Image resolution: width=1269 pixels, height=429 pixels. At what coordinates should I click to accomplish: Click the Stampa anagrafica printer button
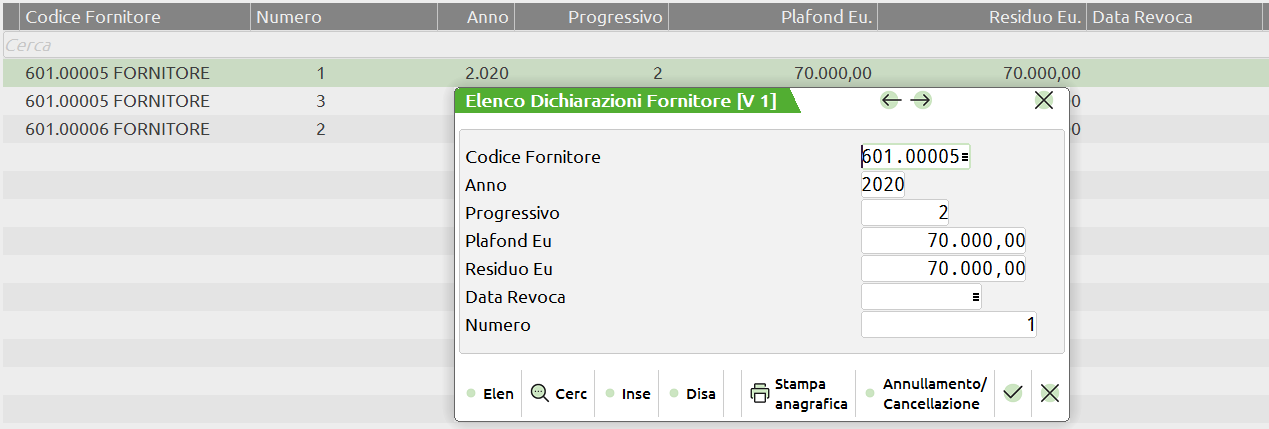click(798, 394)
